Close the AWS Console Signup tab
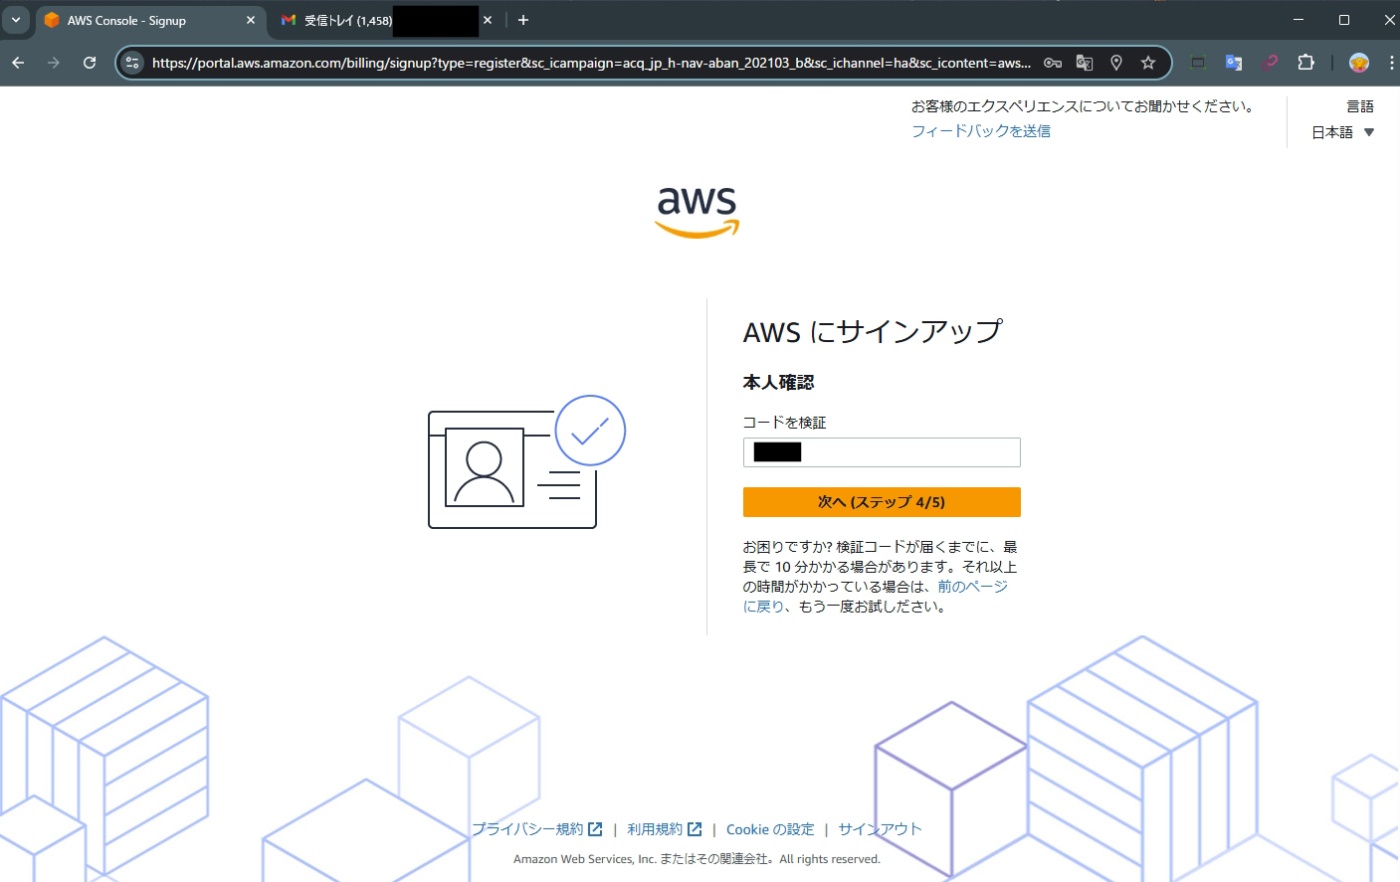The height and width of the screenshot is (882, 1400). 250,20
